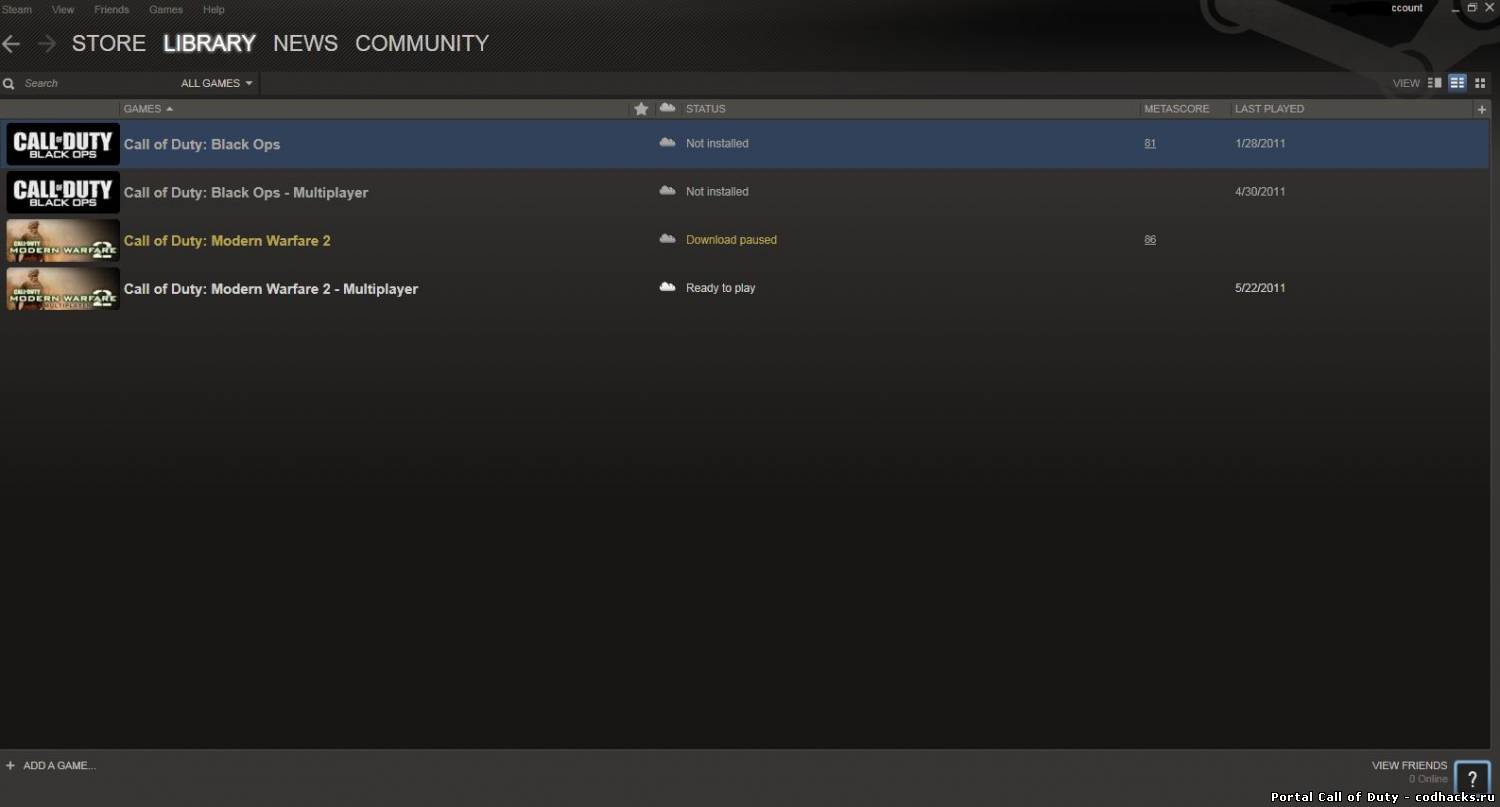The height and width of the screenshot is (807, 1500).
Task: Add a column with the plus icon
Action: pos(1482,109)
